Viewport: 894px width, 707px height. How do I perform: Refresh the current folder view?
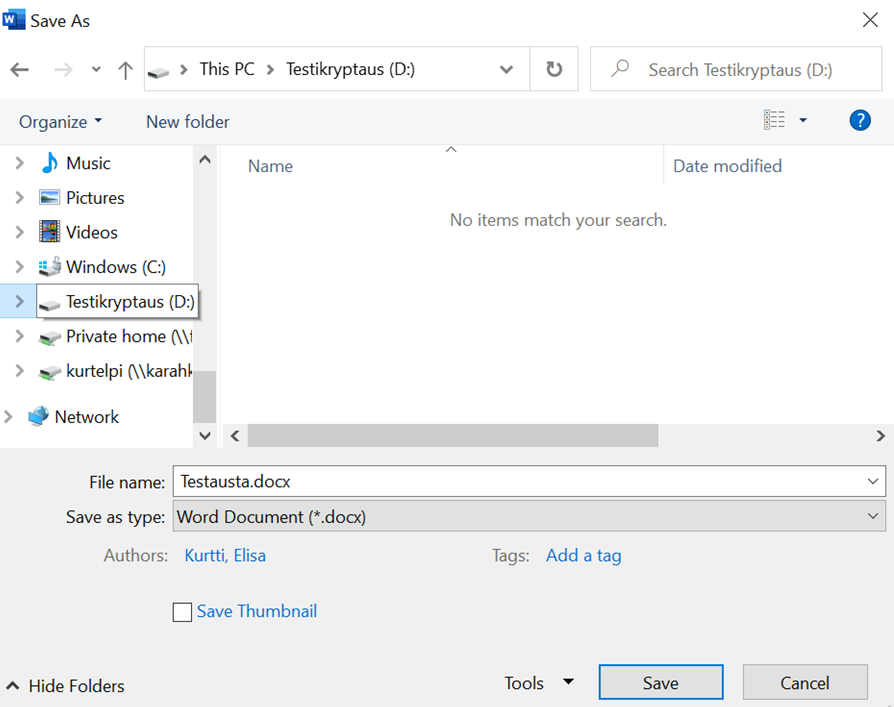tap(554, 70)
